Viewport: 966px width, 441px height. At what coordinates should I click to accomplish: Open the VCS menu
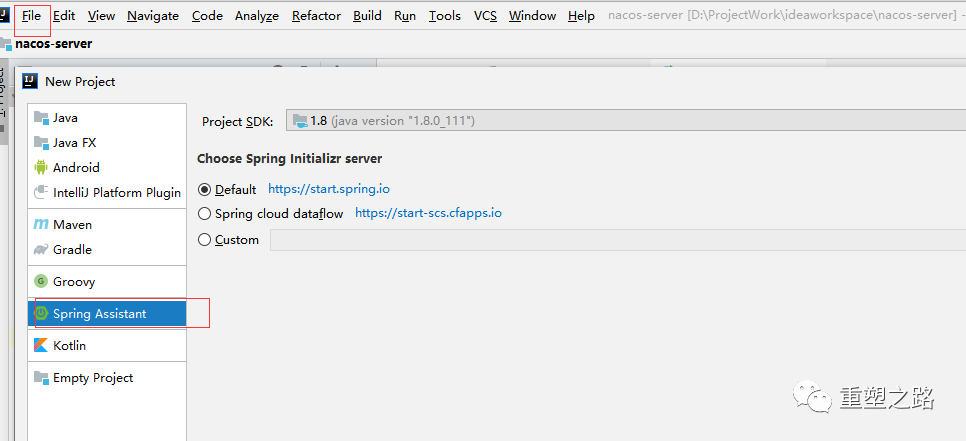pos(485,16)
